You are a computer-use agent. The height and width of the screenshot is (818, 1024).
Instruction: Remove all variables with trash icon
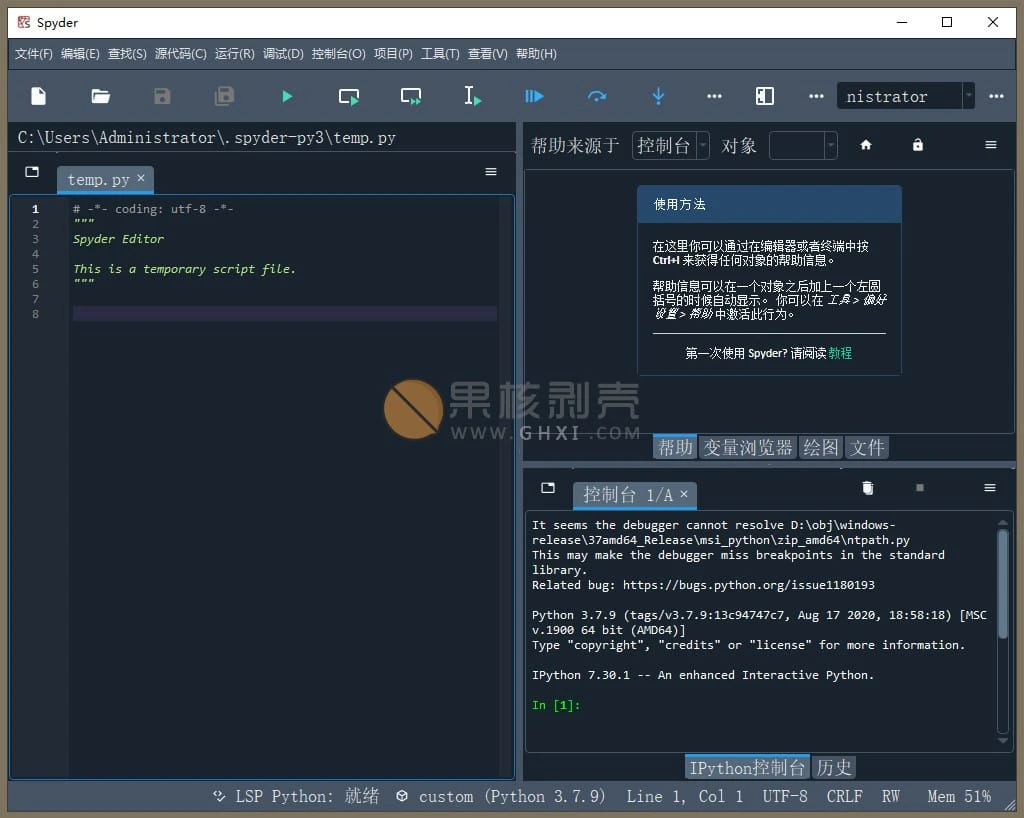[x=868, y=488]
